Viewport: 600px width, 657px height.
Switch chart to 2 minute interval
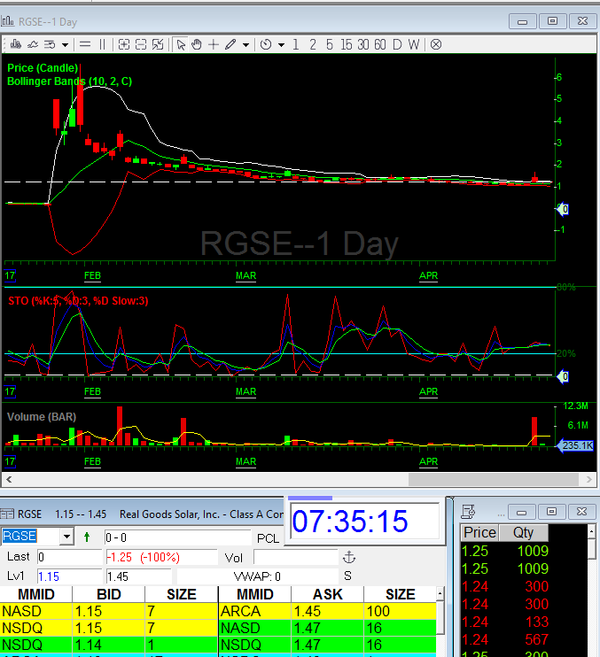313,44
